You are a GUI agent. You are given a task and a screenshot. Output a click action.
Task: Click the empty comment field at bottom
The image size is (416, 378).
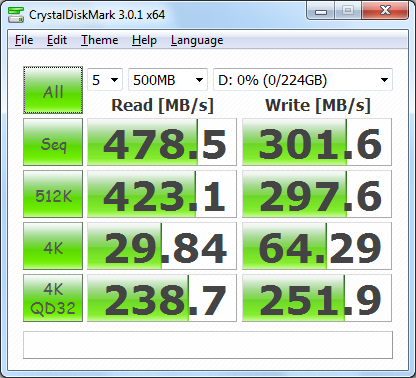click(x=208, y=345)
